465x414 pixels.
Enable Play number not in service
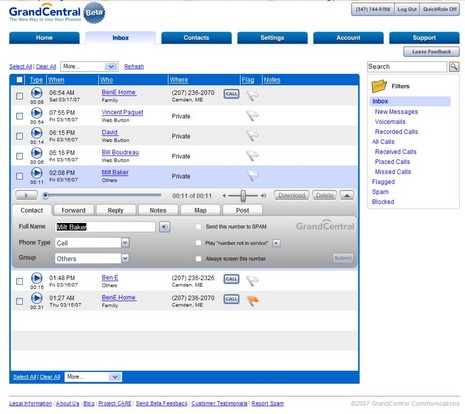(198, 243)
